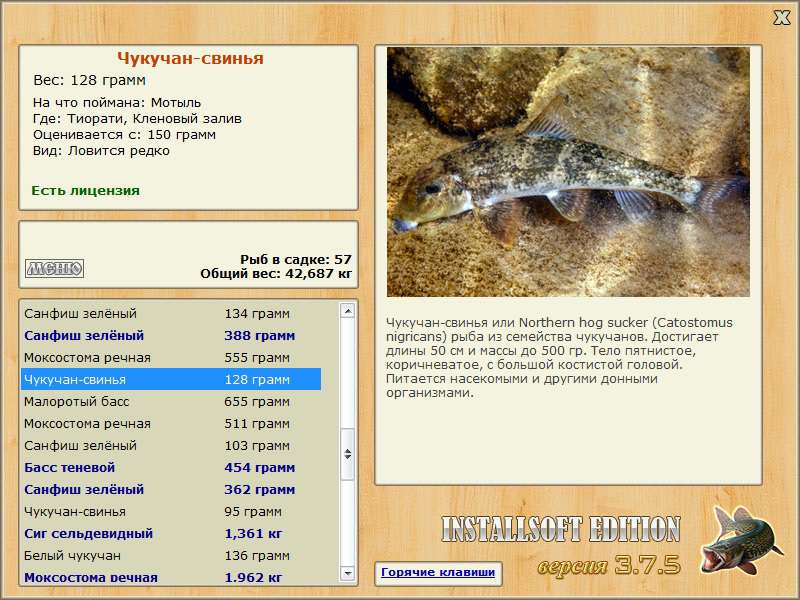Select Санфиш зелёный 134 грамм row

point(171,313)
